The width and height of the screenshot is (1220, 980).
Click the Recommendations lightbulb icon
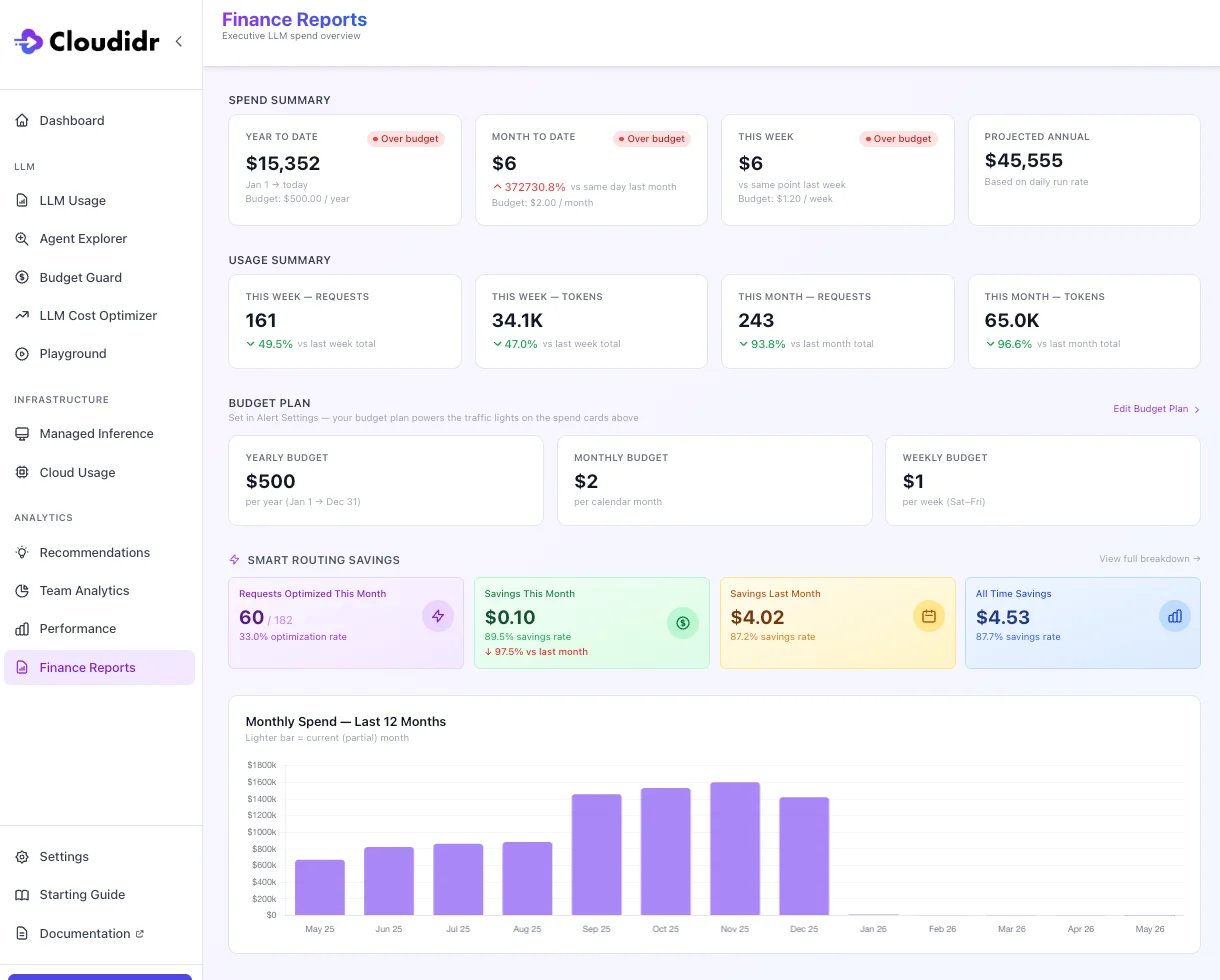tap(22, 553)
